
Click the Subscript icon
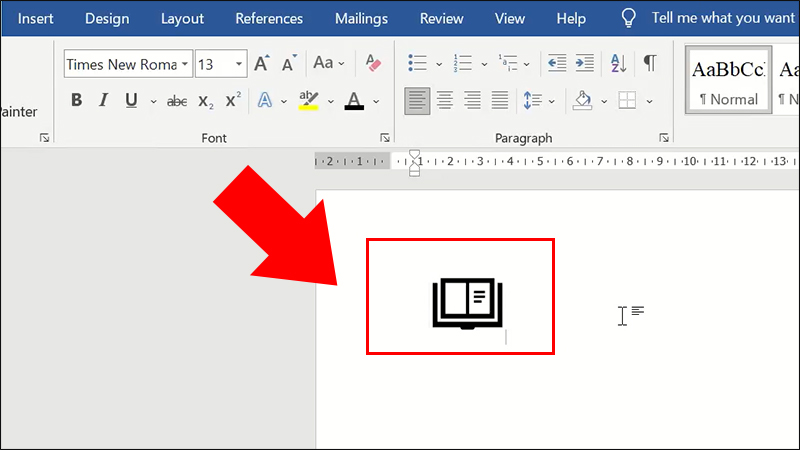pos(206,101)
